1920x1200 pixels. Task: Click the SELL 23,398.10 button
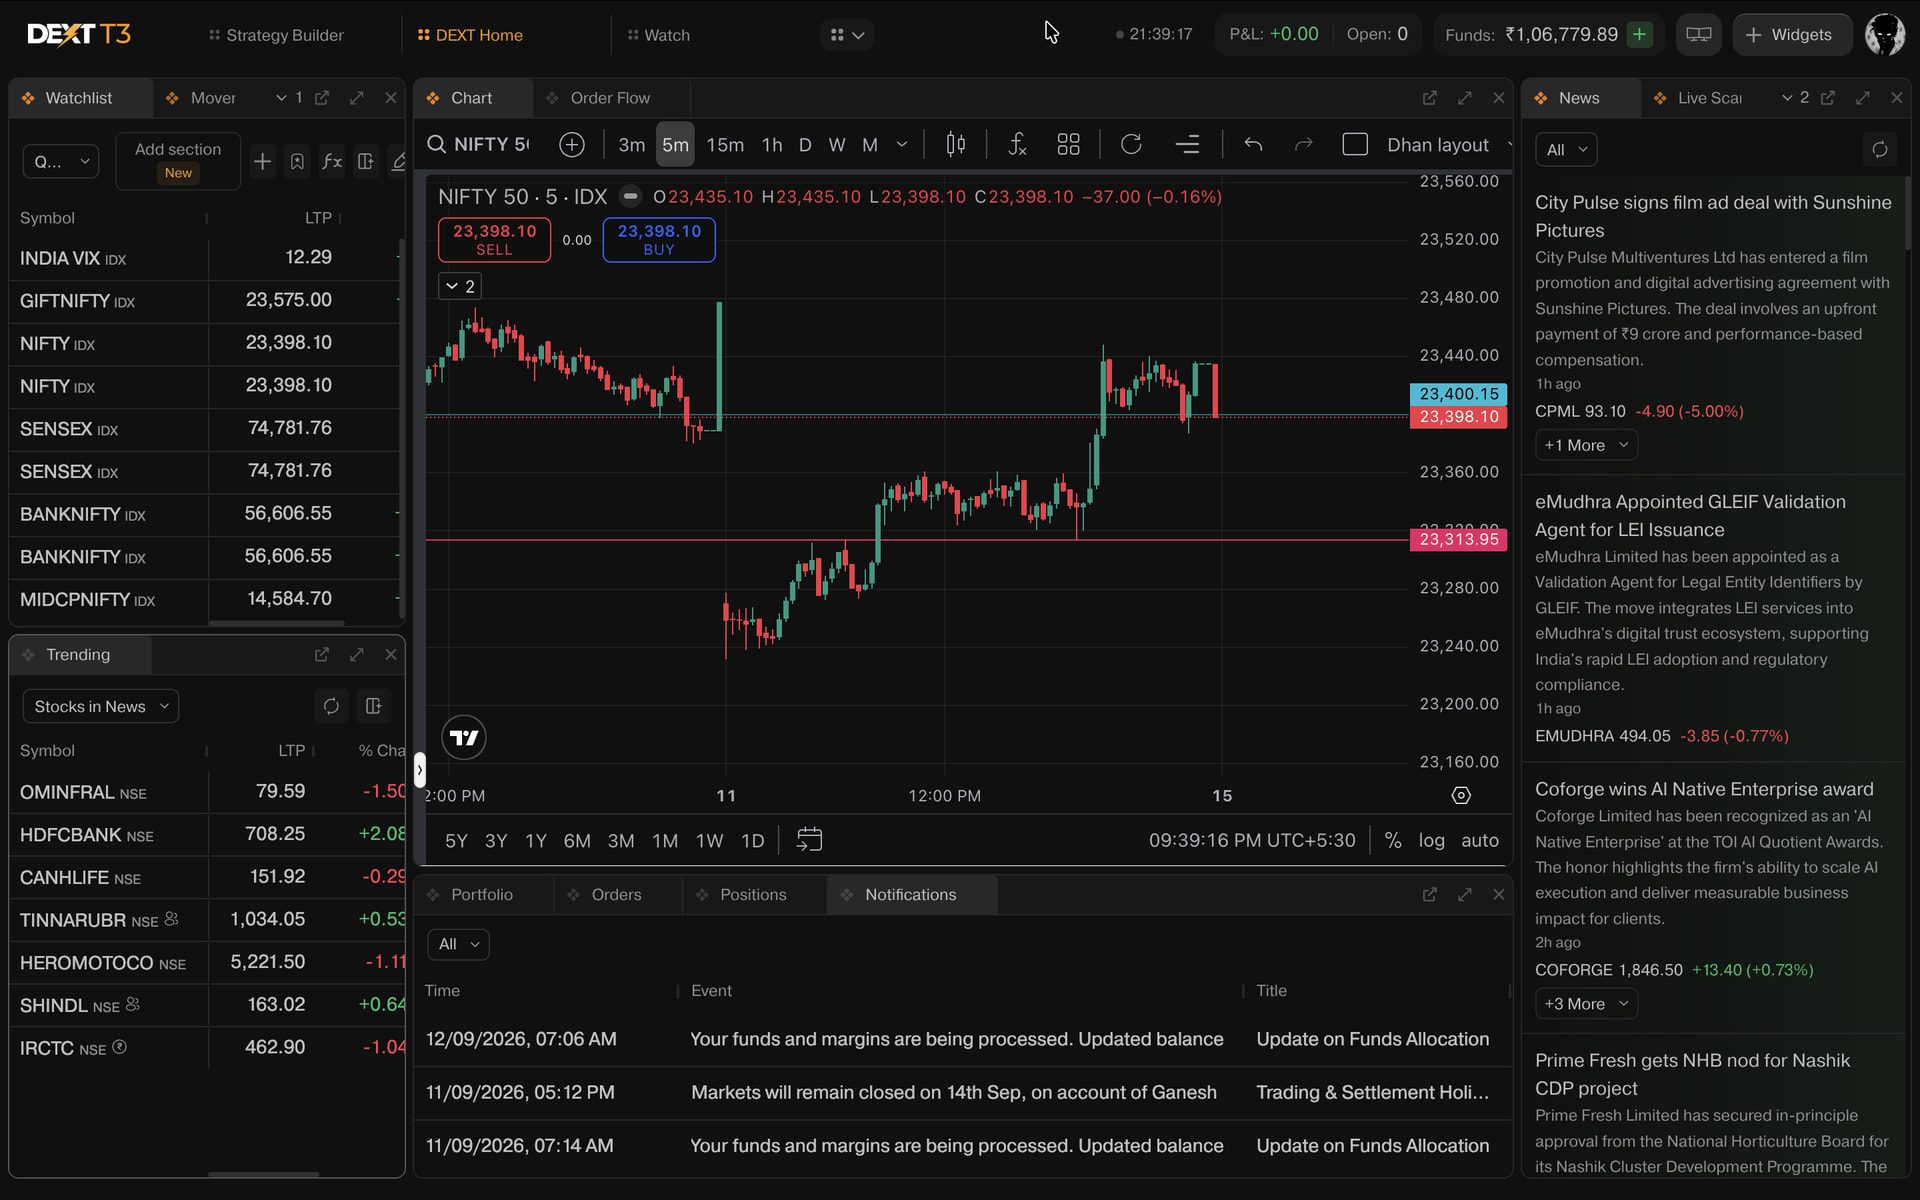click(494, 240)
